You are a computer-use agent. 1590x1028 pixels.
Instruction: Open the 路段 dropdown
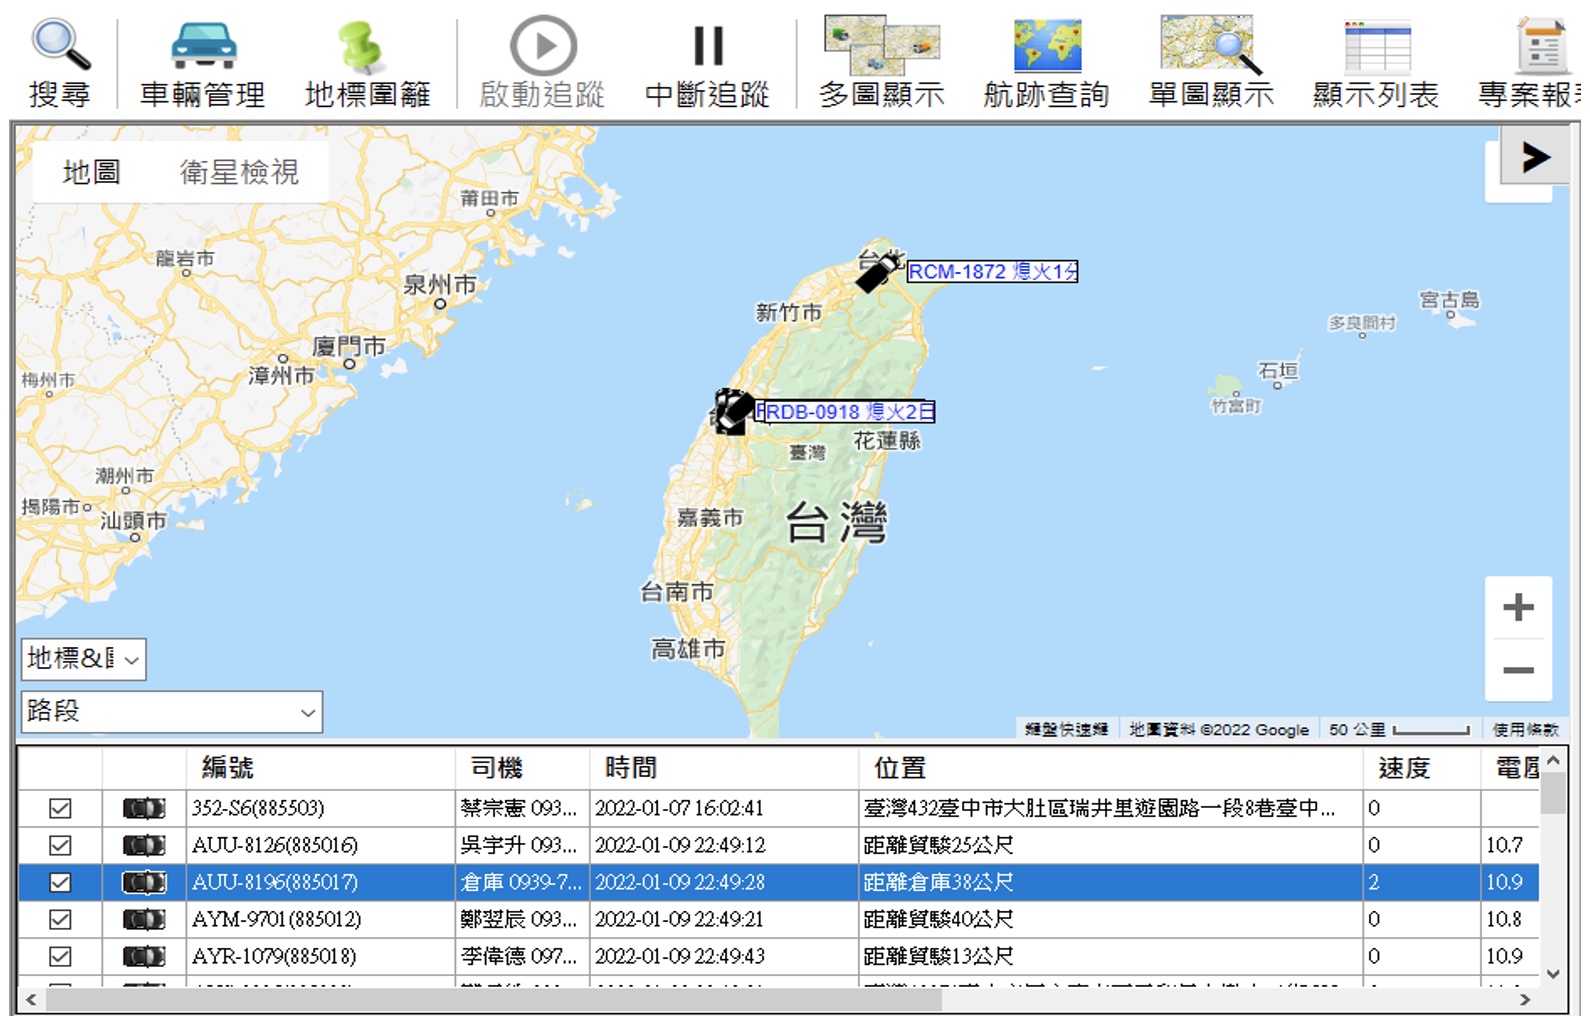pyautogui.click(x=172, y=711)
